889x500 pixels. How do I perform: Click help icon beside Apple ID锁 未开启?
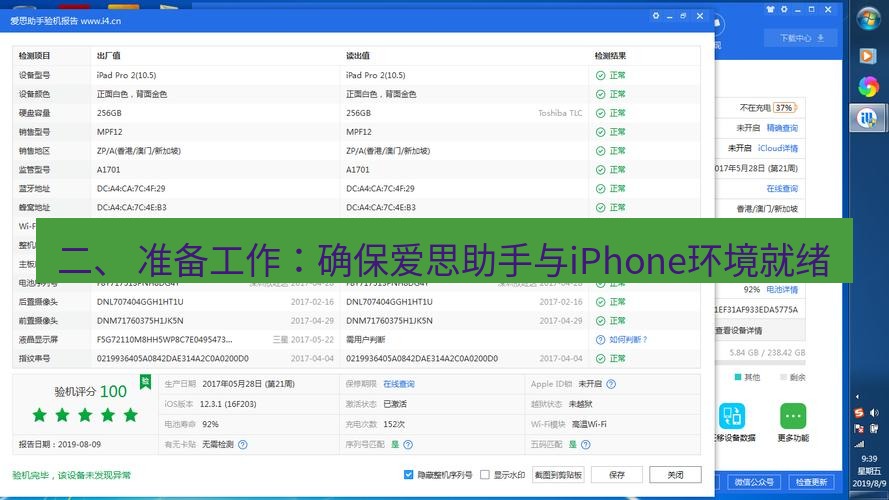point(611,384)
